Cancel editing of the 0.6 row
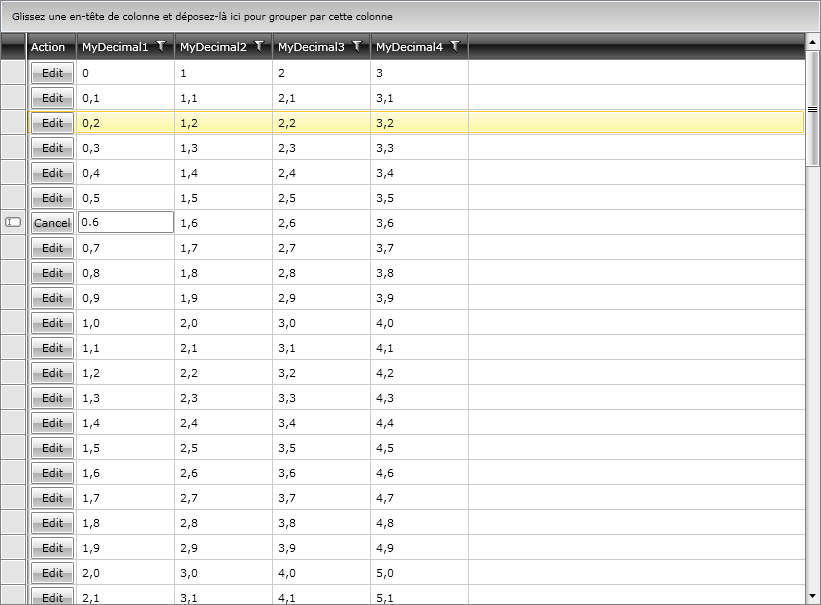The image size is (821, 605). 52,223
